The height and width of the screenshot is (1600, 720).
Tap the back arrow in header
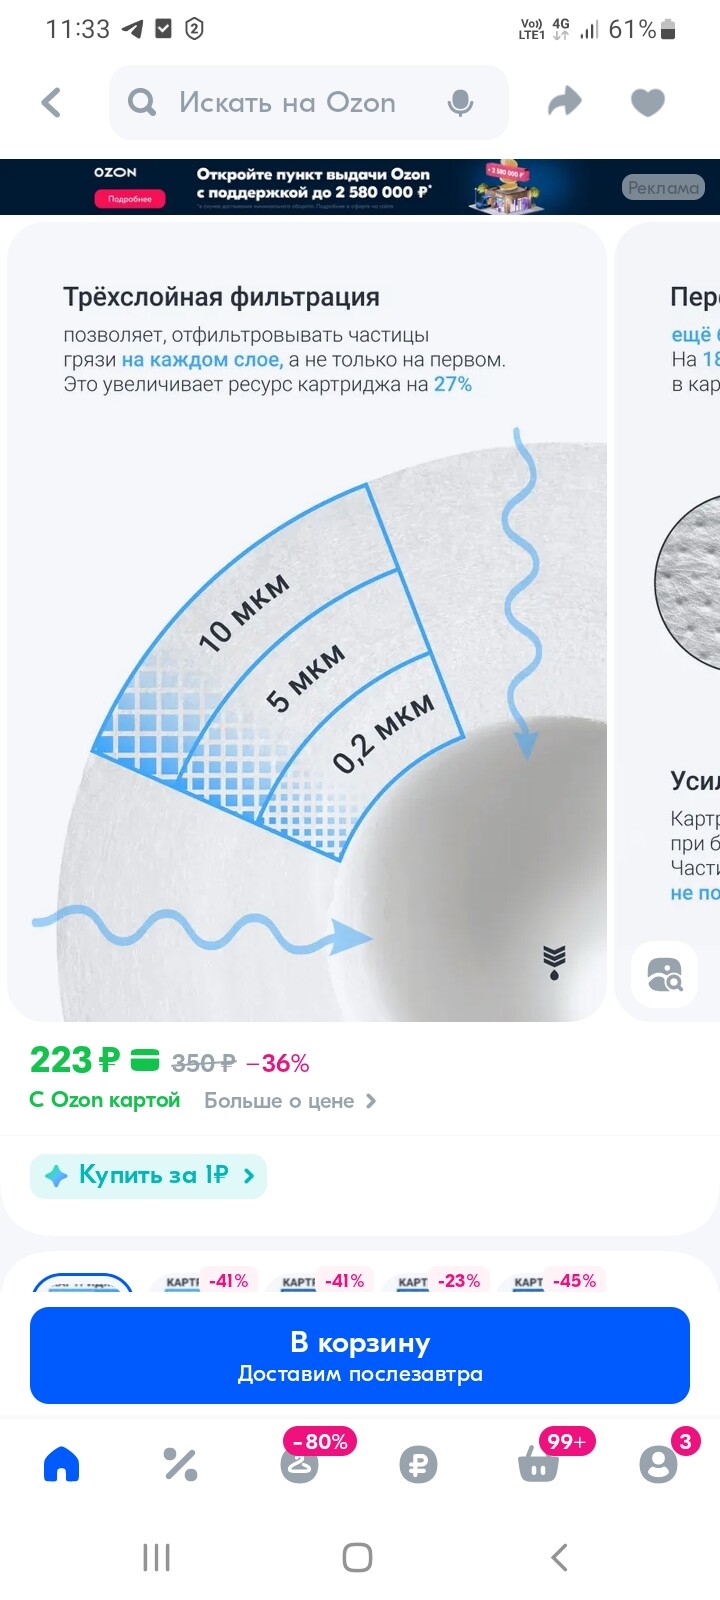coord(52,102)
